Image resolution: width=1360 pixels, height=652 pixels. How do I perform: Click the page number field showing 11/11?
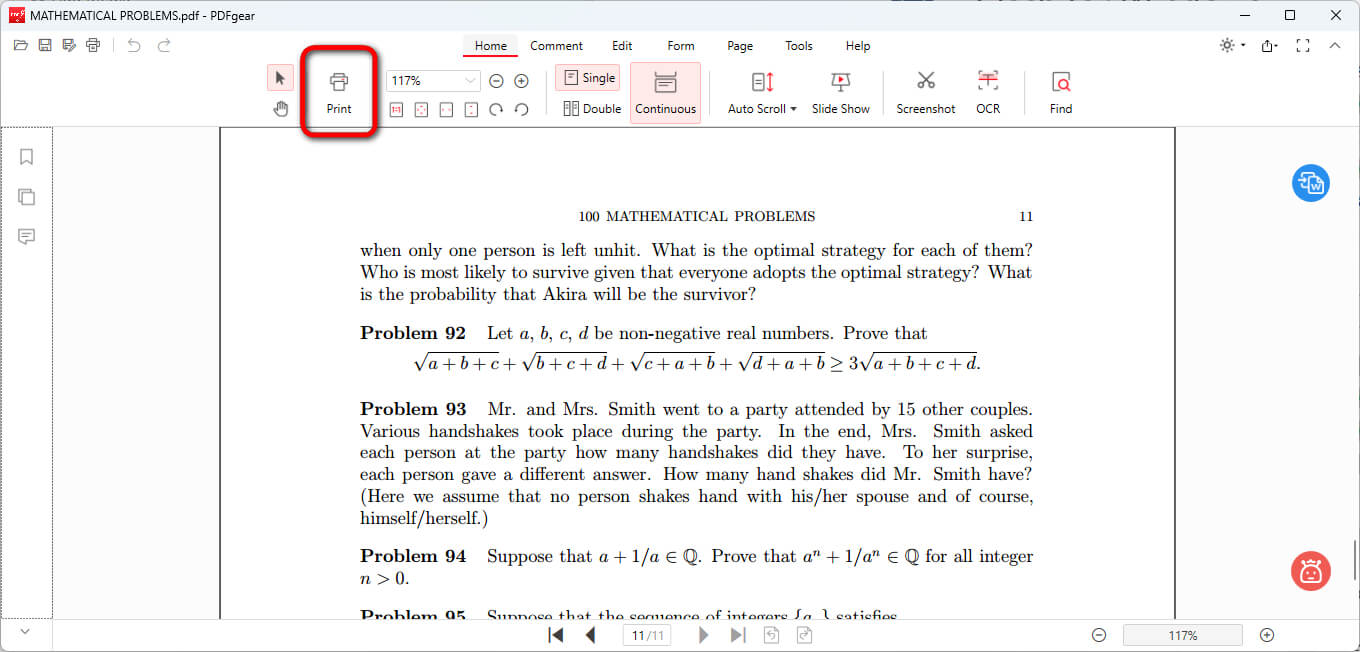tap(646, 636)
